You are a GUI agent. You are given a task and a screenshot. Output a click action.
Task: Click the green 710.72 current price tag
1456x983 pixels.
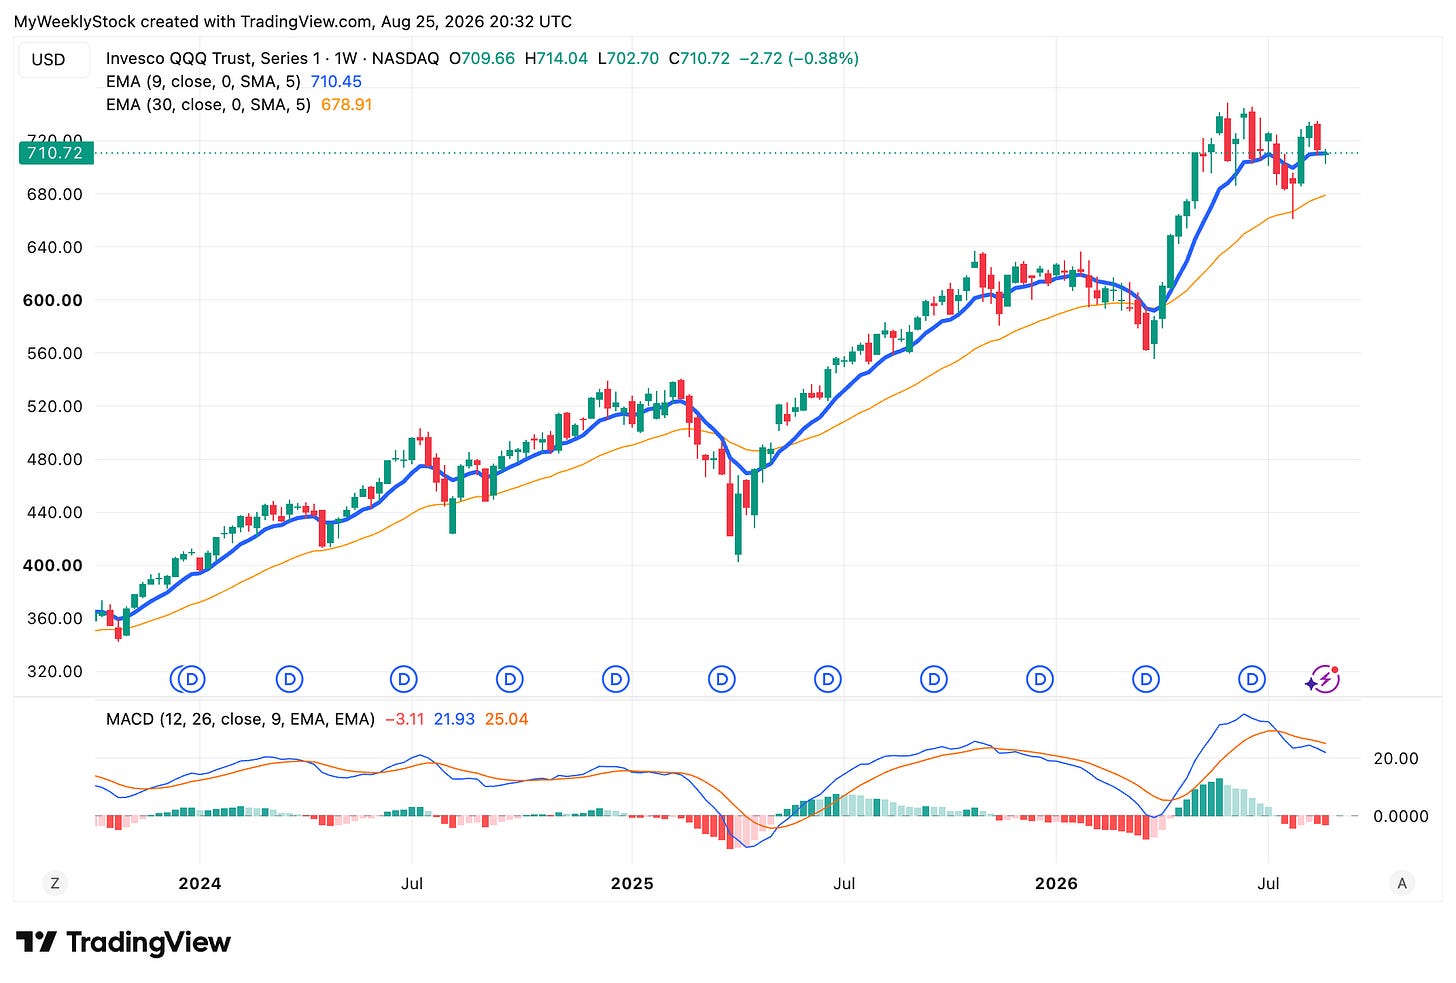pos(56,153)
